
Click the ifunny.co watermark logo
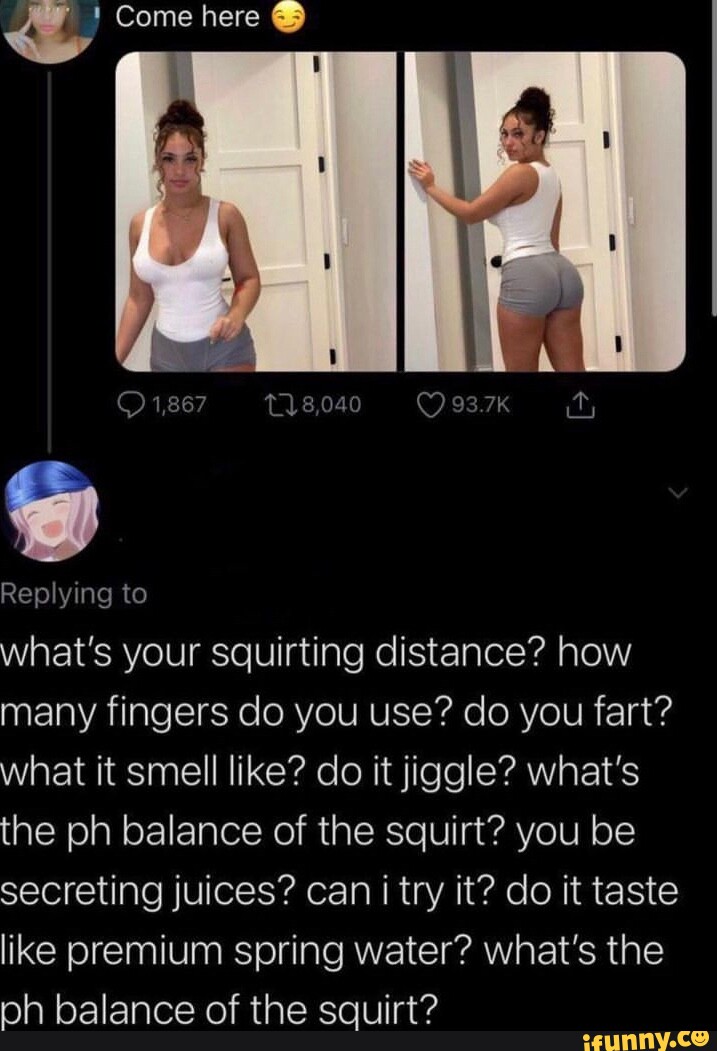[x=646, y=1038]
